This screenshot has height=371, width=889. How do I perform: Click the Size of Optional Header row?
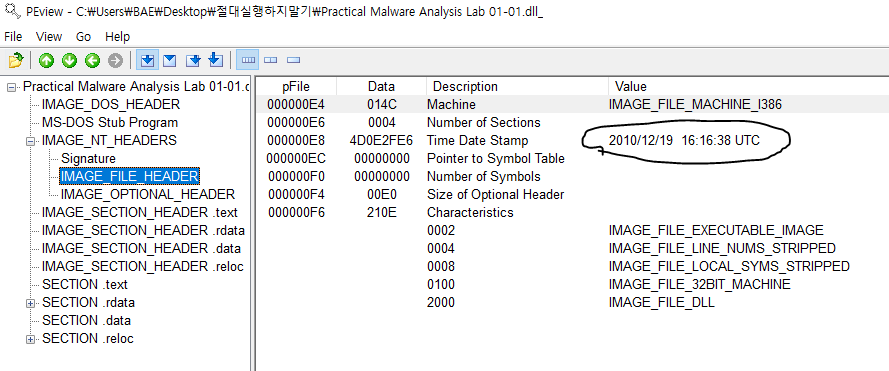pos(573,195)
